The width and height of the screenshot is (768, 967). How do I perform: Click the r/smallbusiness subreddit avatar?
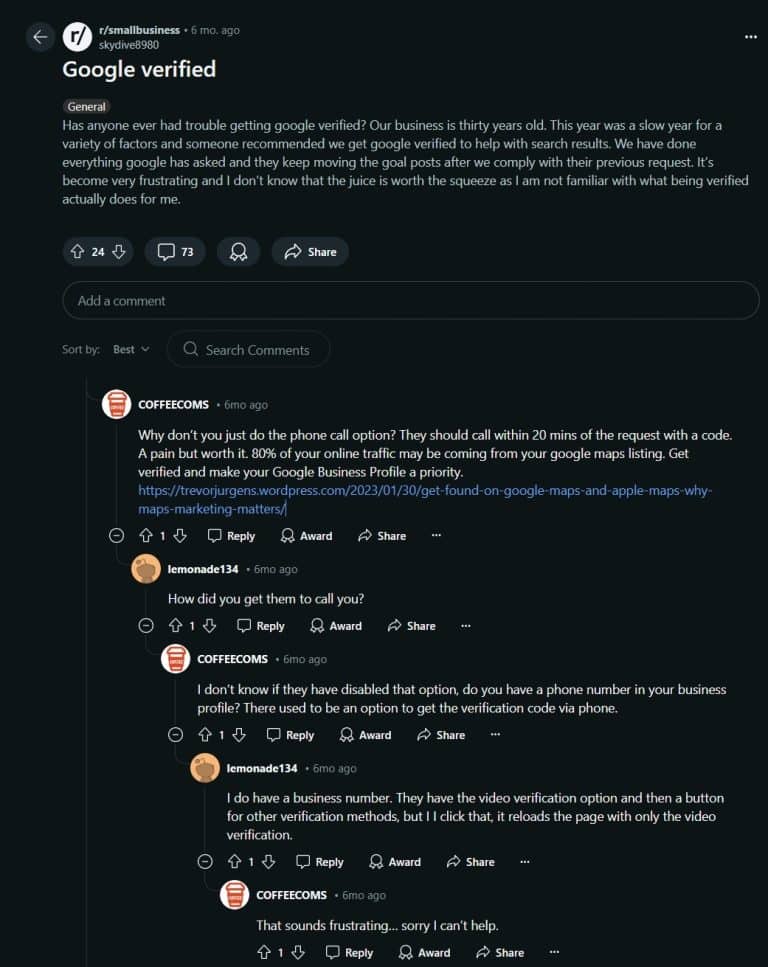[77, 37]
